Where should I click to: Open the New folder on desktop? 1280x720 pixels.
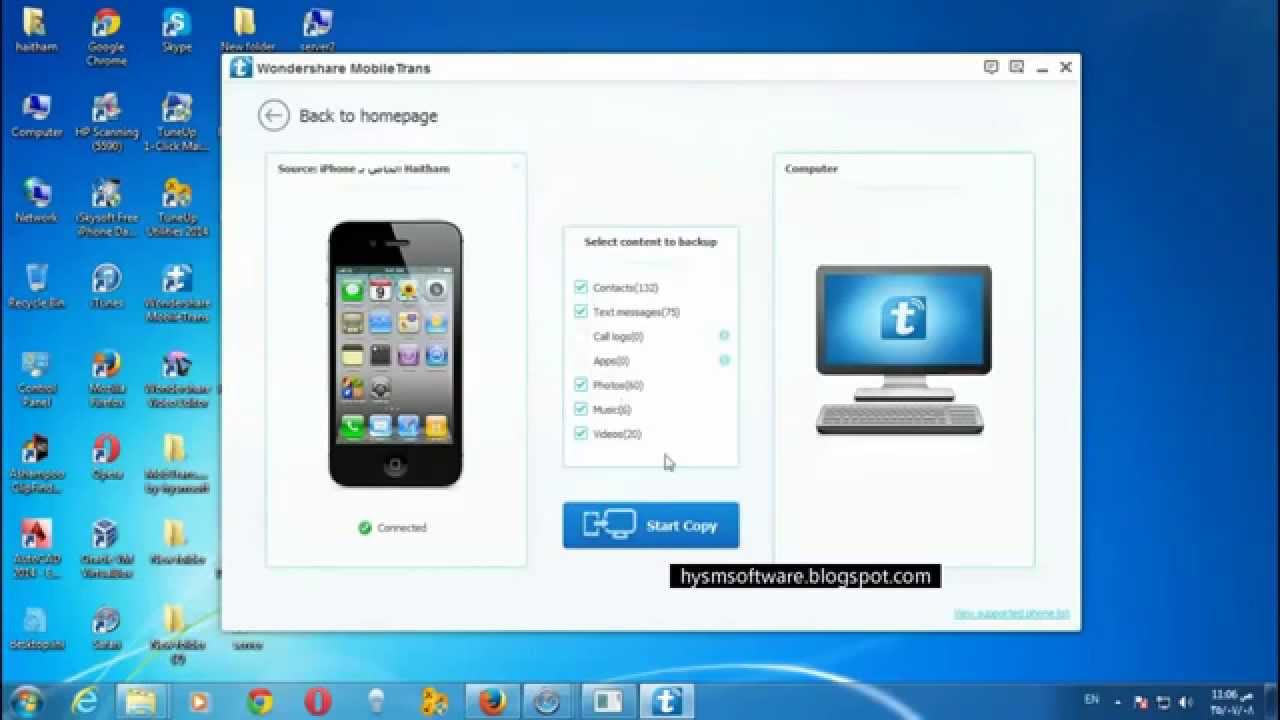pyautogui.click(x=246, y=30)
